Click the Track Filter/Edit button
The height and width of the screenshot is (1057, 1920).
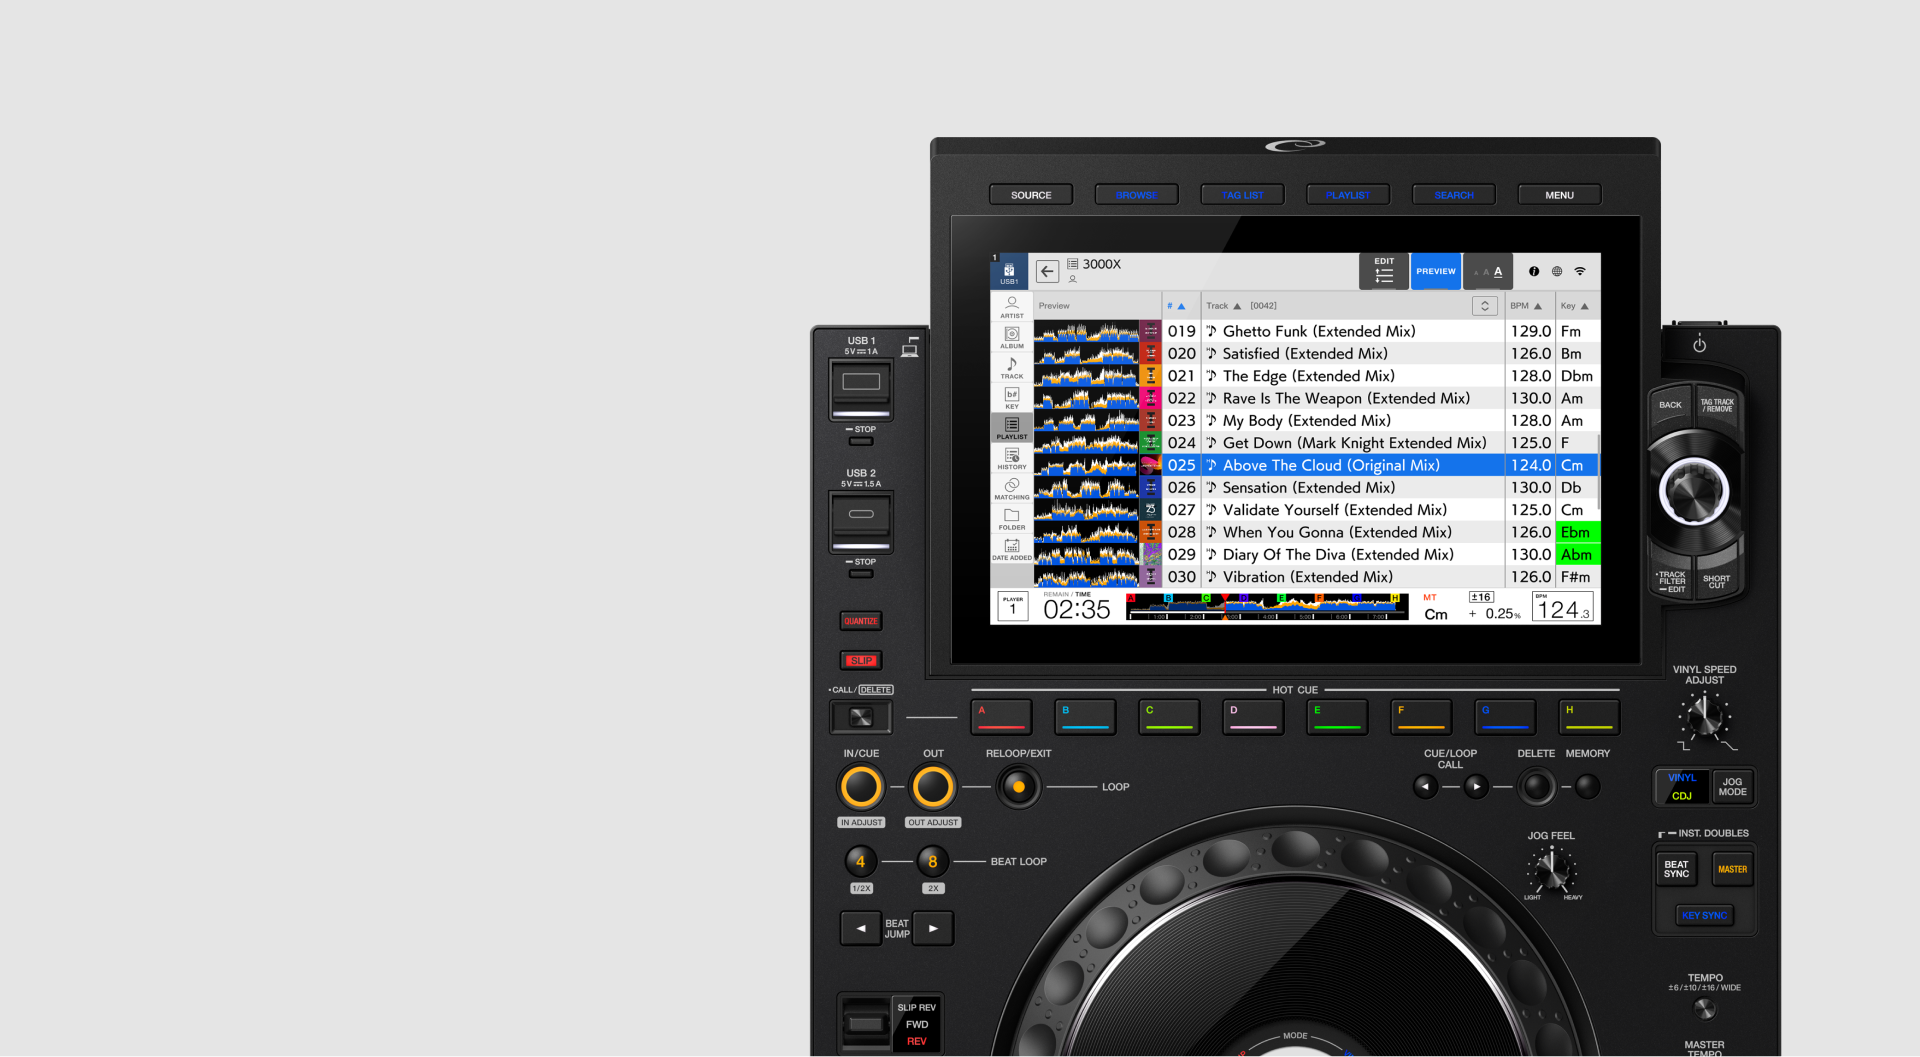(1671, 581)
